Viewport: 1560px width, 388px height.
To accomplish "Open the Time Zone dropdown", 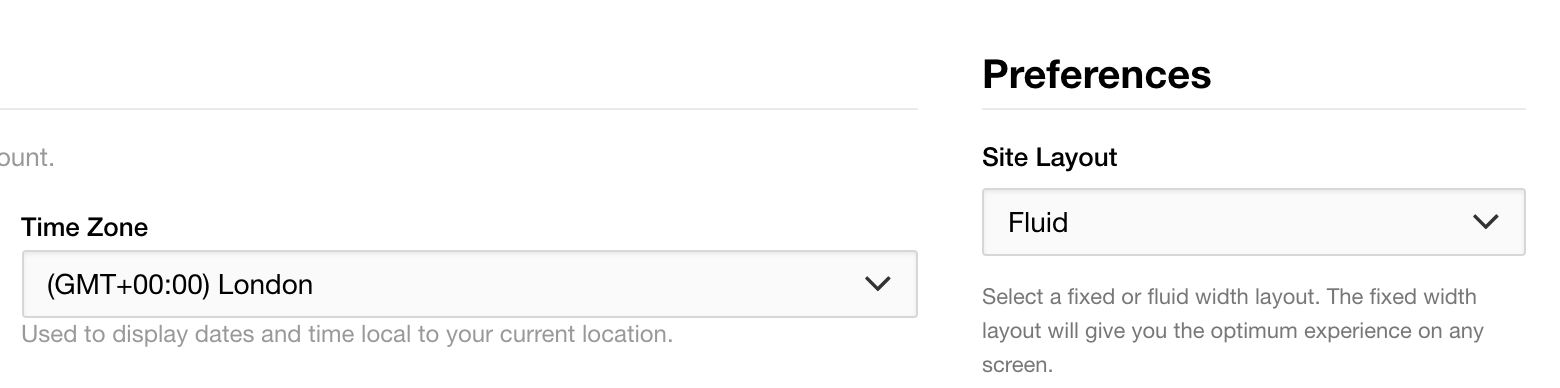I will 469,284.
